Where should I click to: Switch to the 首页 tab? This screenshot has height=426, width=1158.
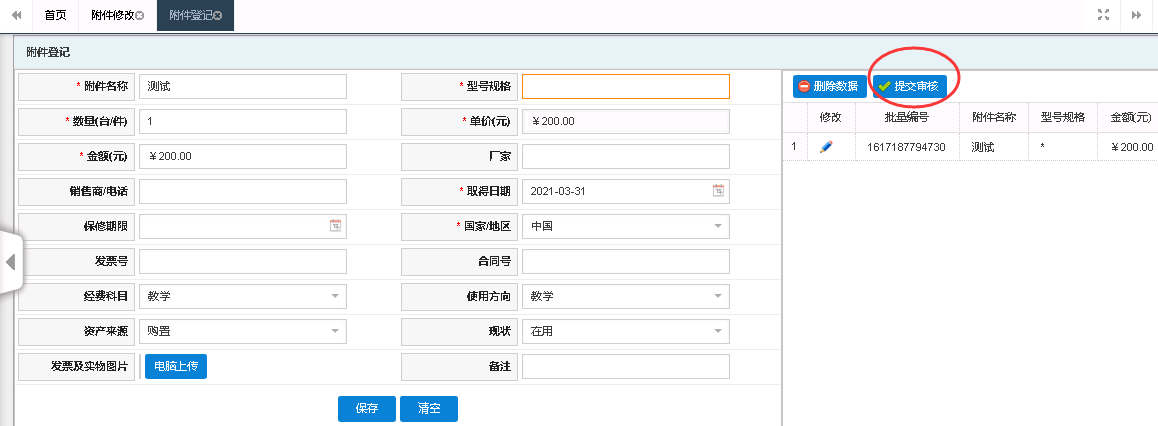click(x=56, y=15)
